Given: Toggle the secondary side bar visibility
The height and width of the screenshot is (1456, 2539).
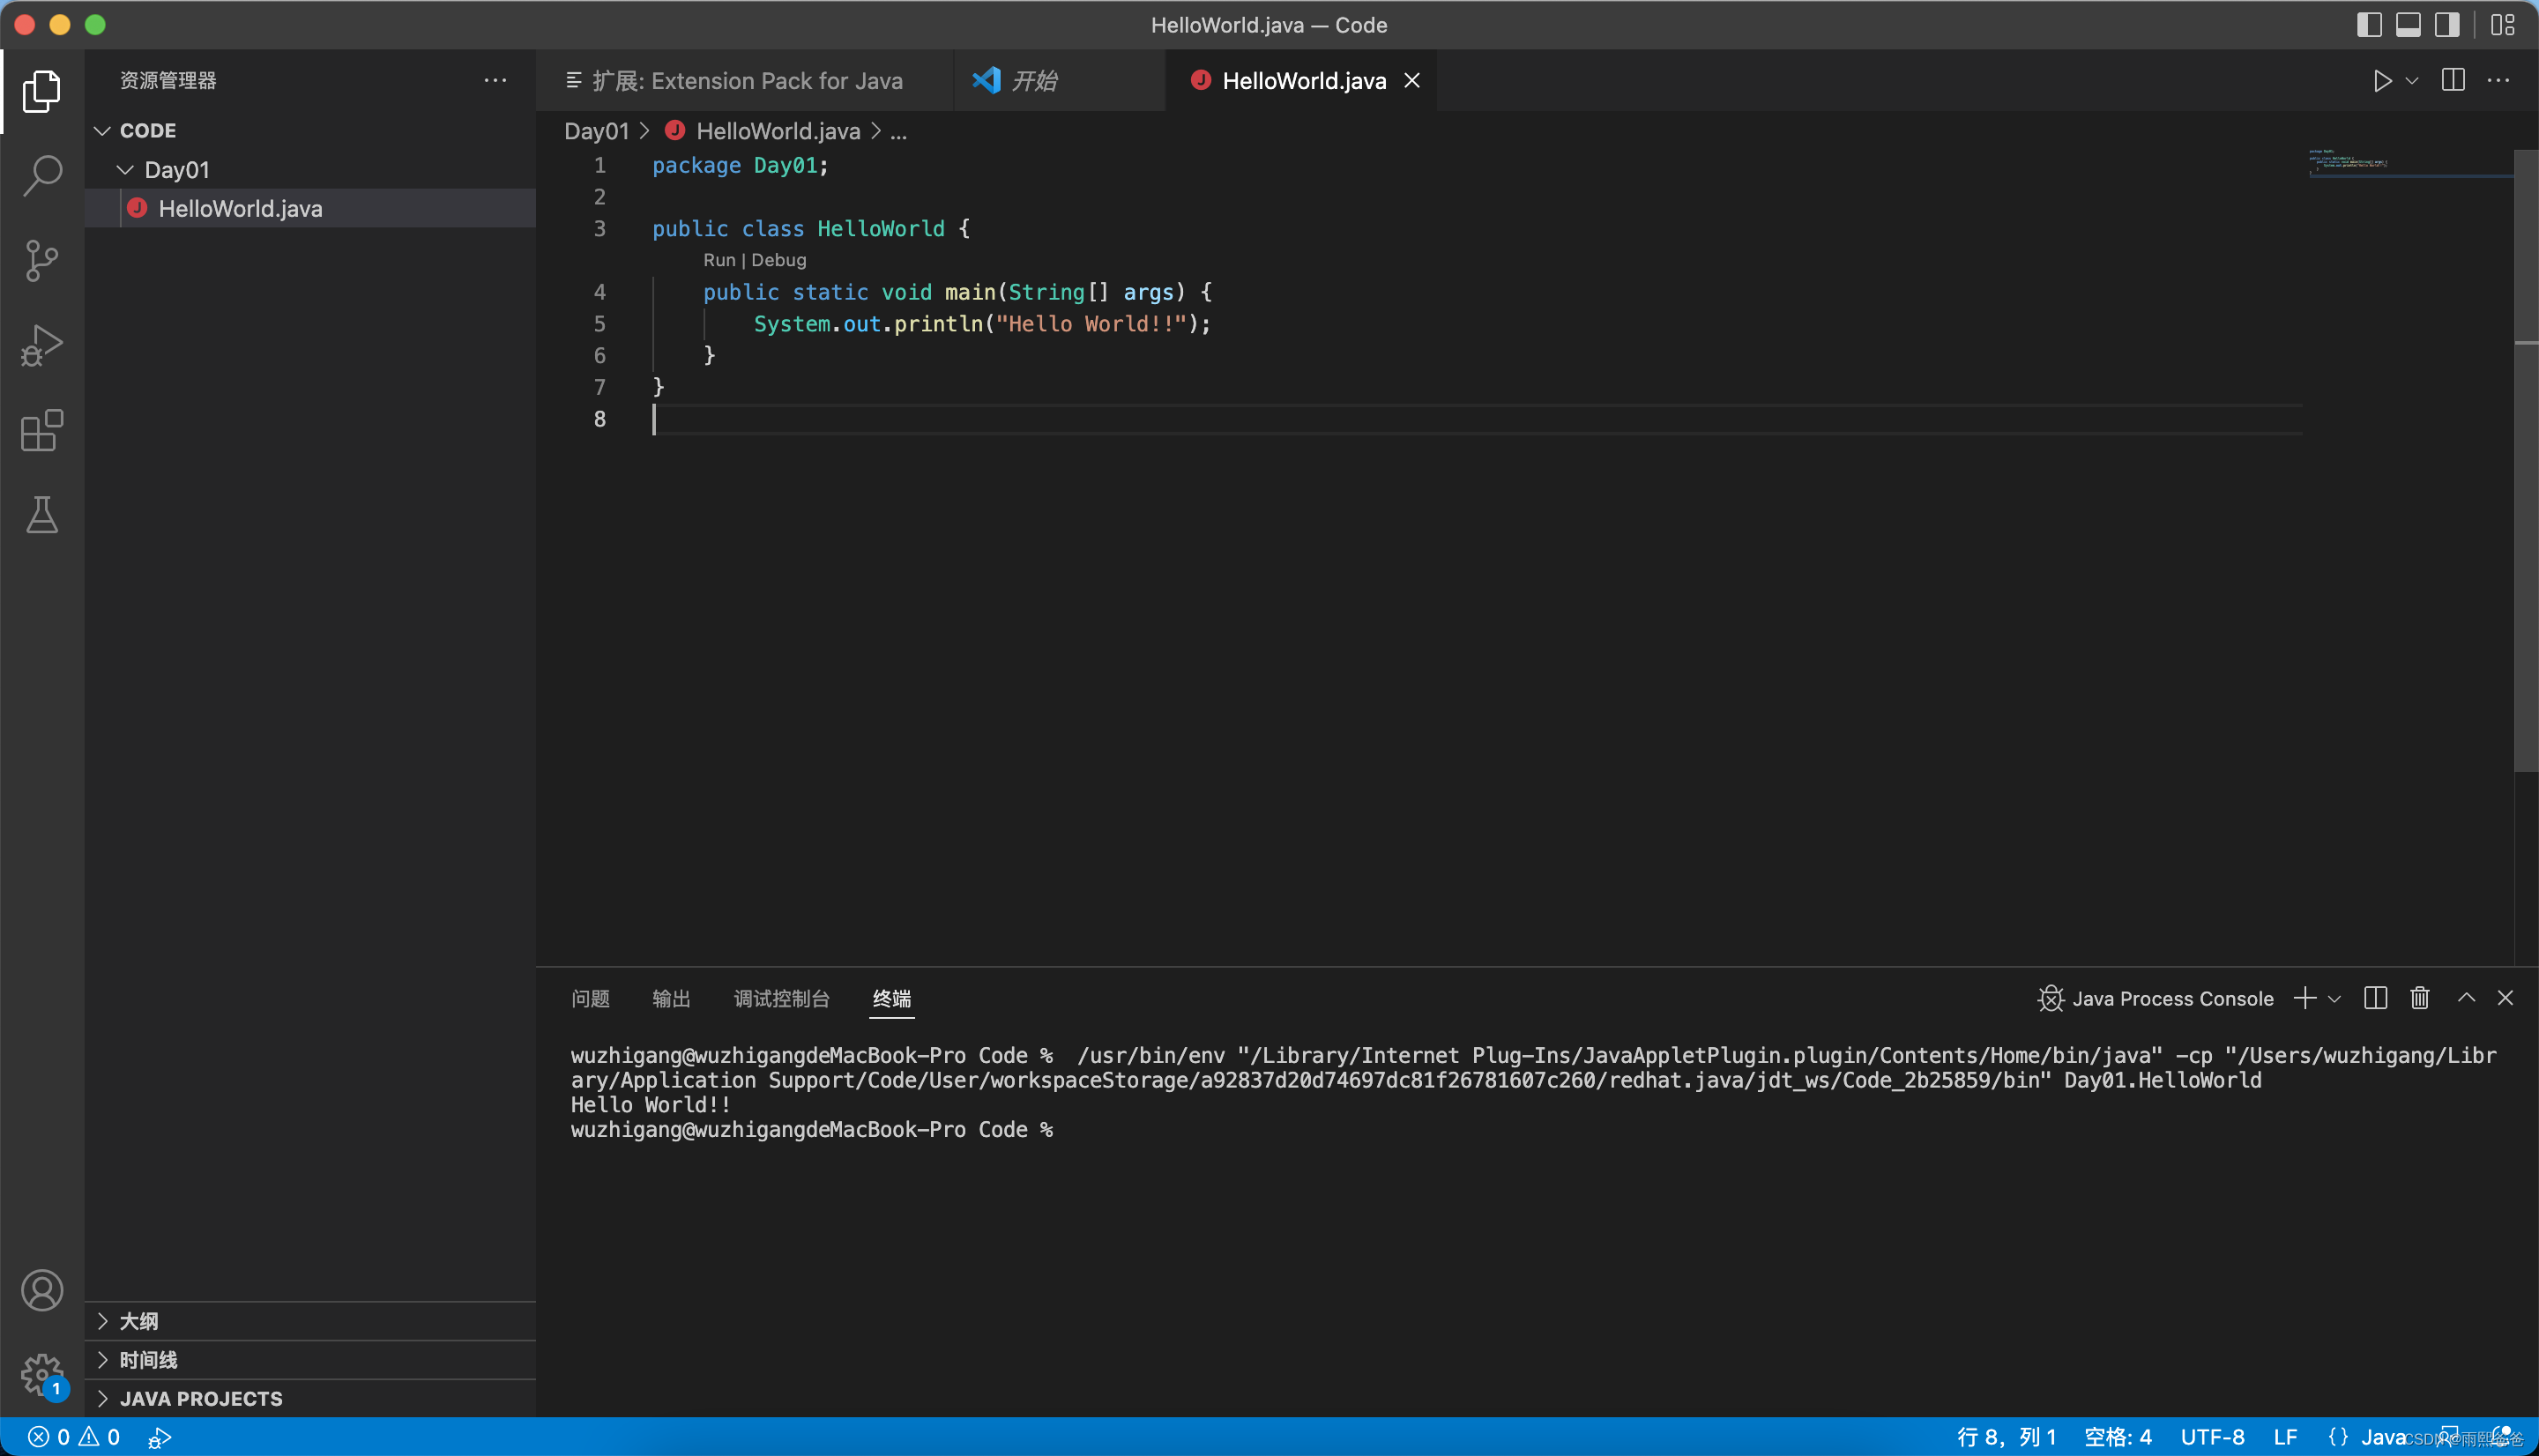Looking at the screenshot, I should pyautogui.click(x=2448, y=25).
